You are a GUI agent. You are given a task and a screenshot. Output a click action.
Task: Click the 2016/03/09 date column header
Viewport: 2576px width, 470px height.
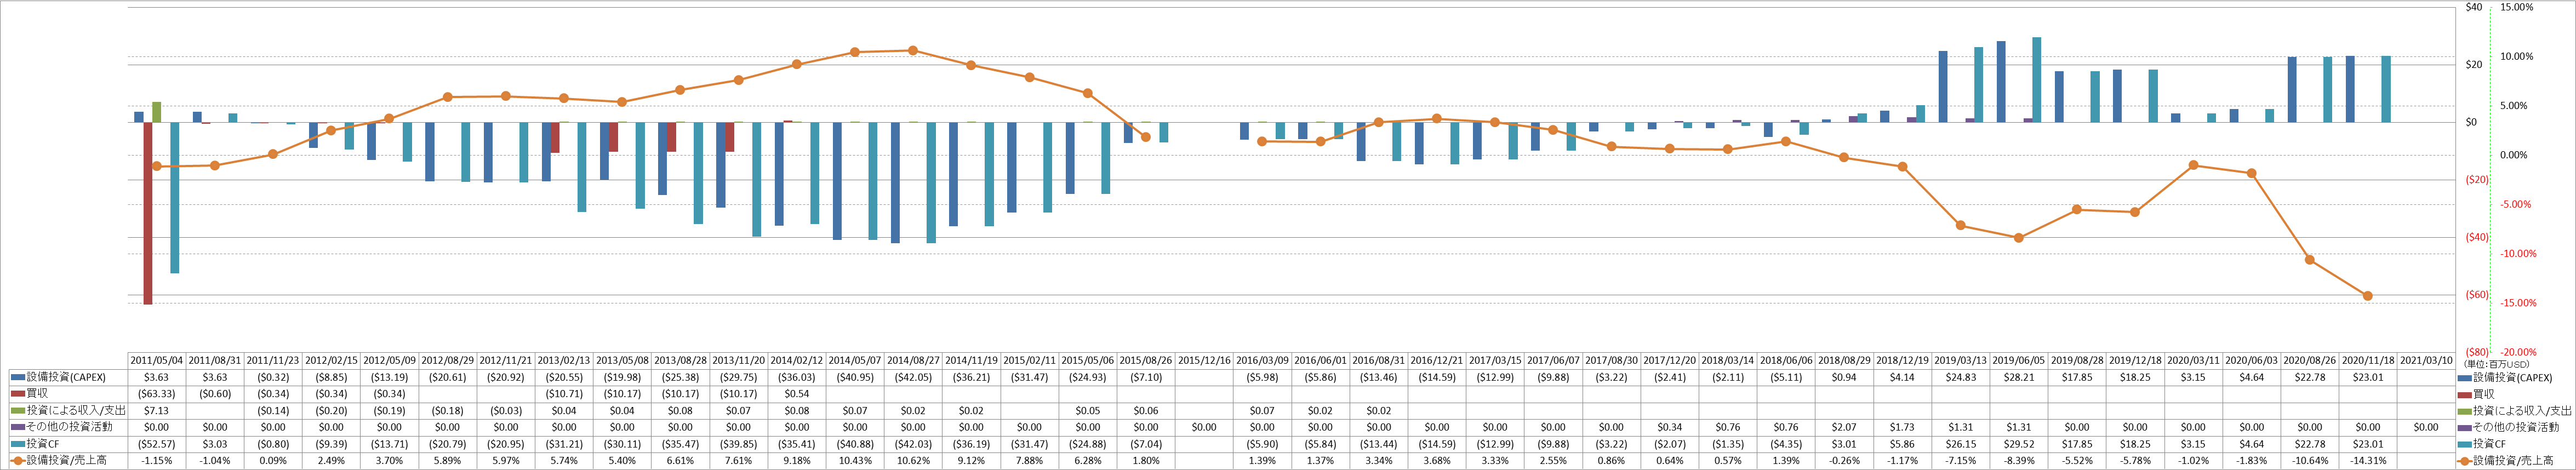click(1262, 360)
